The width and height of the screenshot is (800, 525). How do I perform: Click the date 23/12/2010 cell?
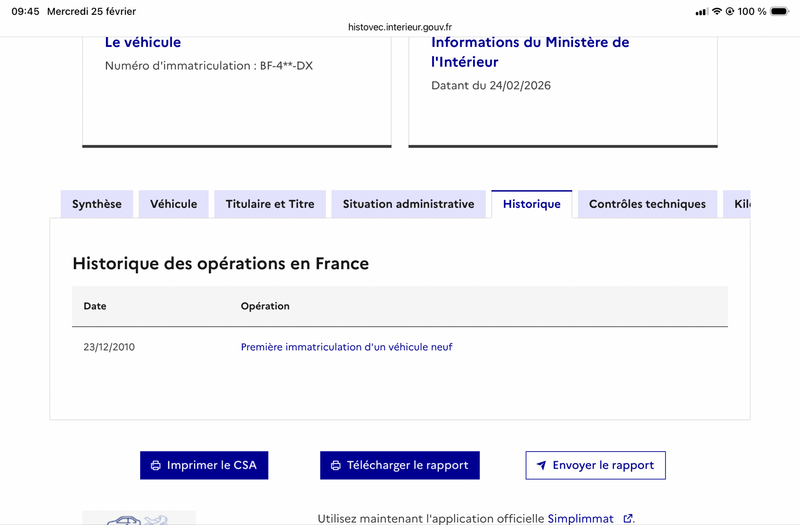pos(109,347)
